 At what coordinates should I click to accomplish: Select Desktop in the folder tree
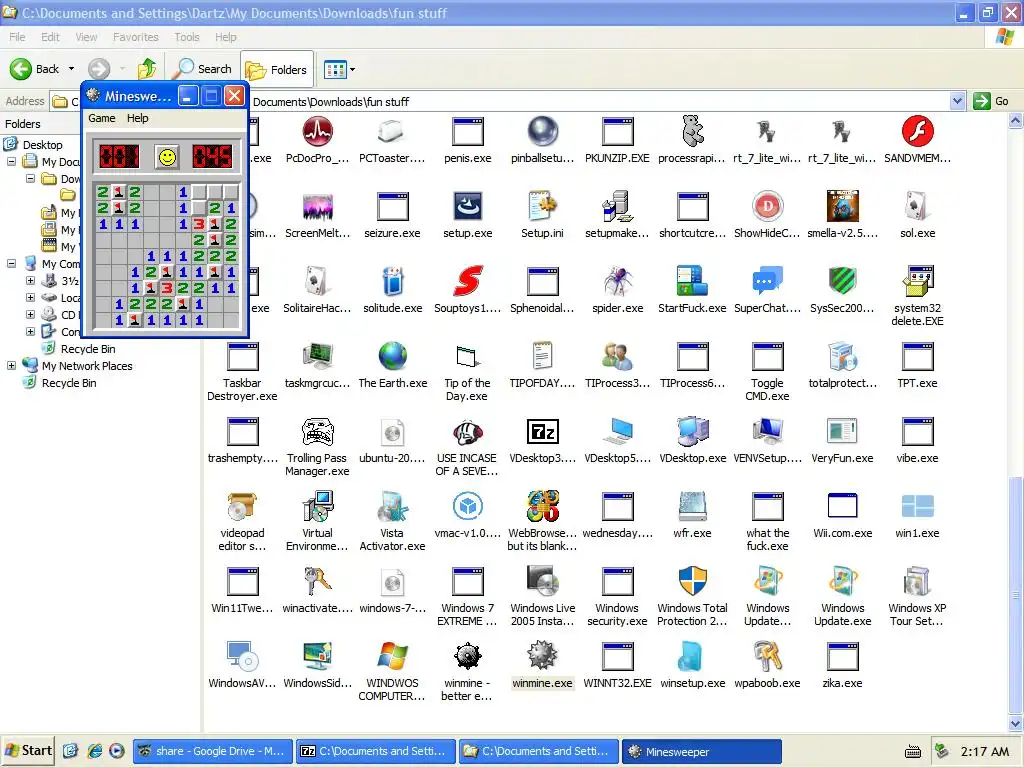[42, 144]
